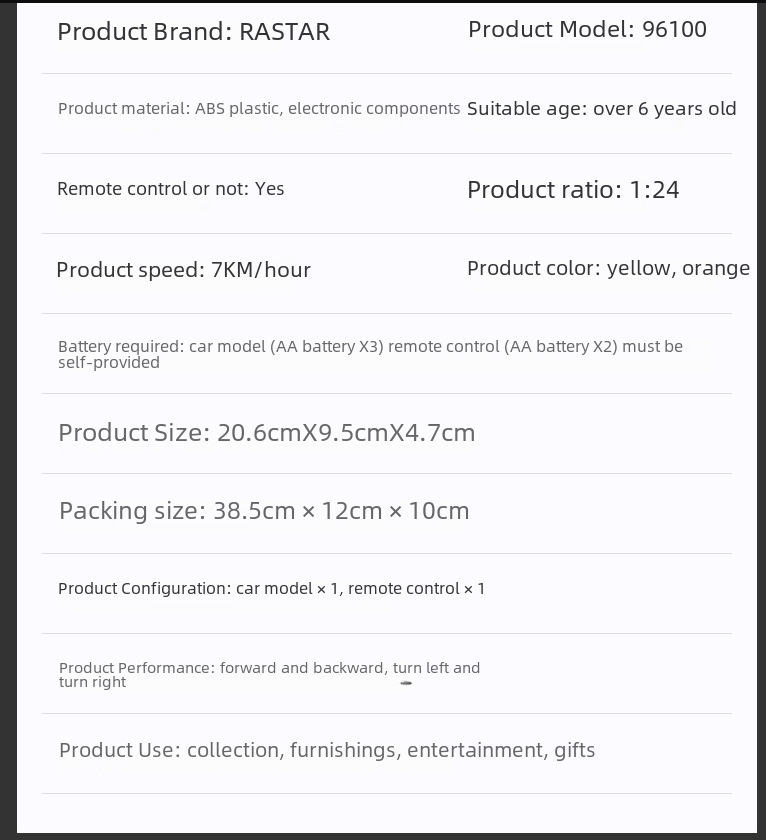Click the Product Performance description
Screen dimensions: 766x840
pos(269,668)
